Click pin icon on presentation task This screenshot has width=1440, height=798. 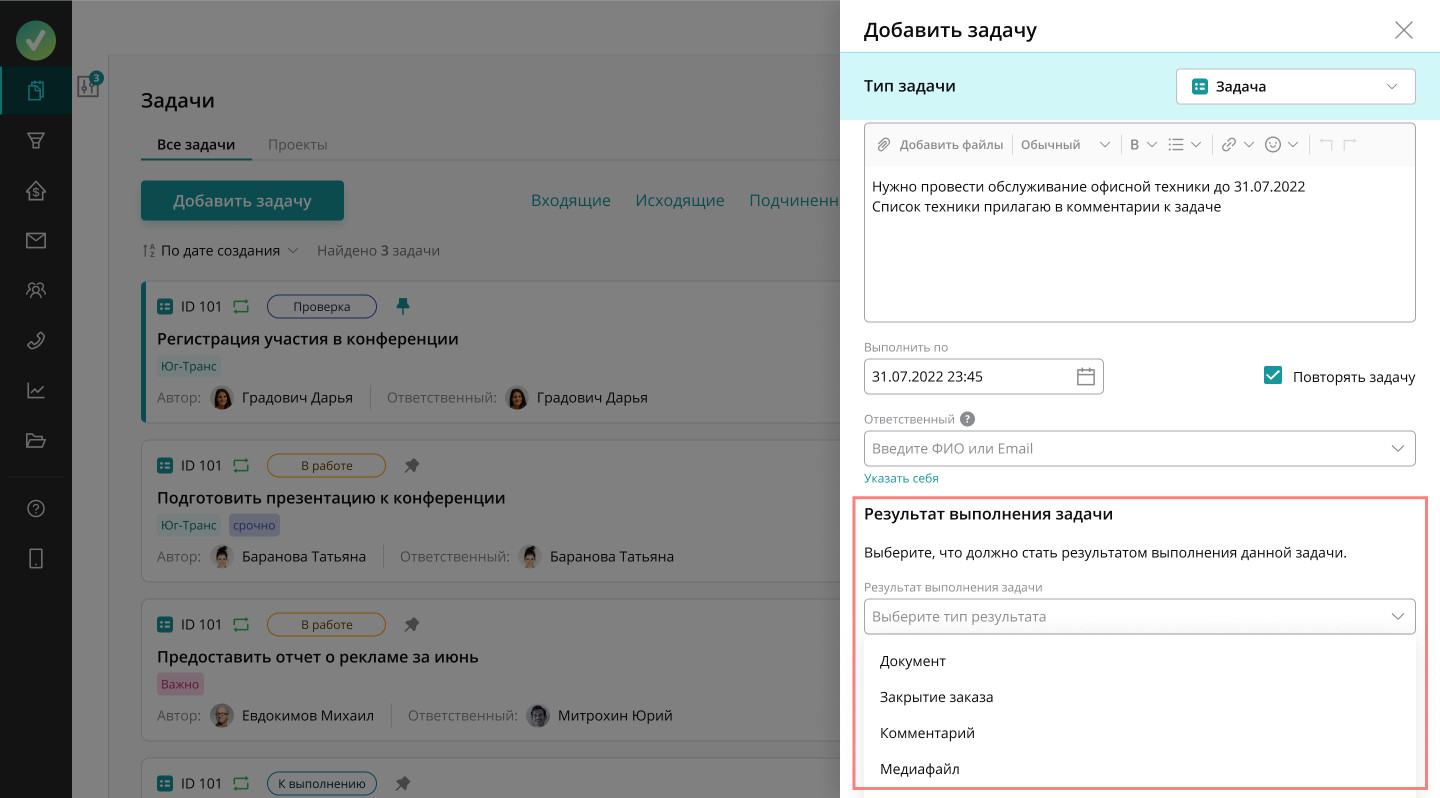(x=411, y=465)
